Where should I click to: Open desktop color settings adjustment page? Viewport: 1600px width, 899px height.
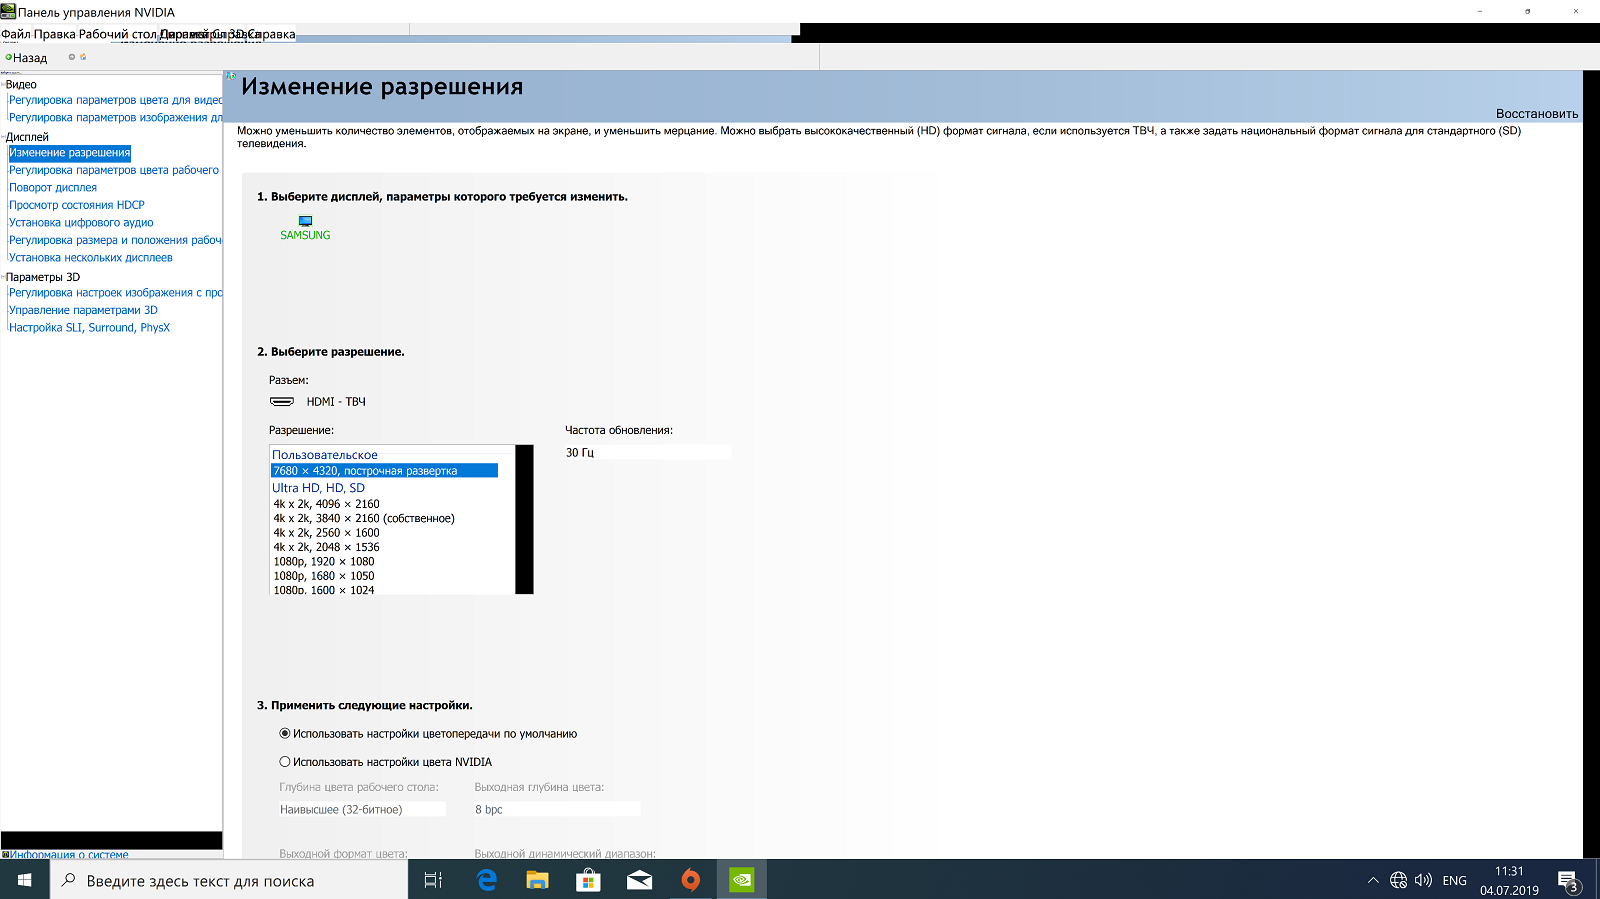coord(114,170)
